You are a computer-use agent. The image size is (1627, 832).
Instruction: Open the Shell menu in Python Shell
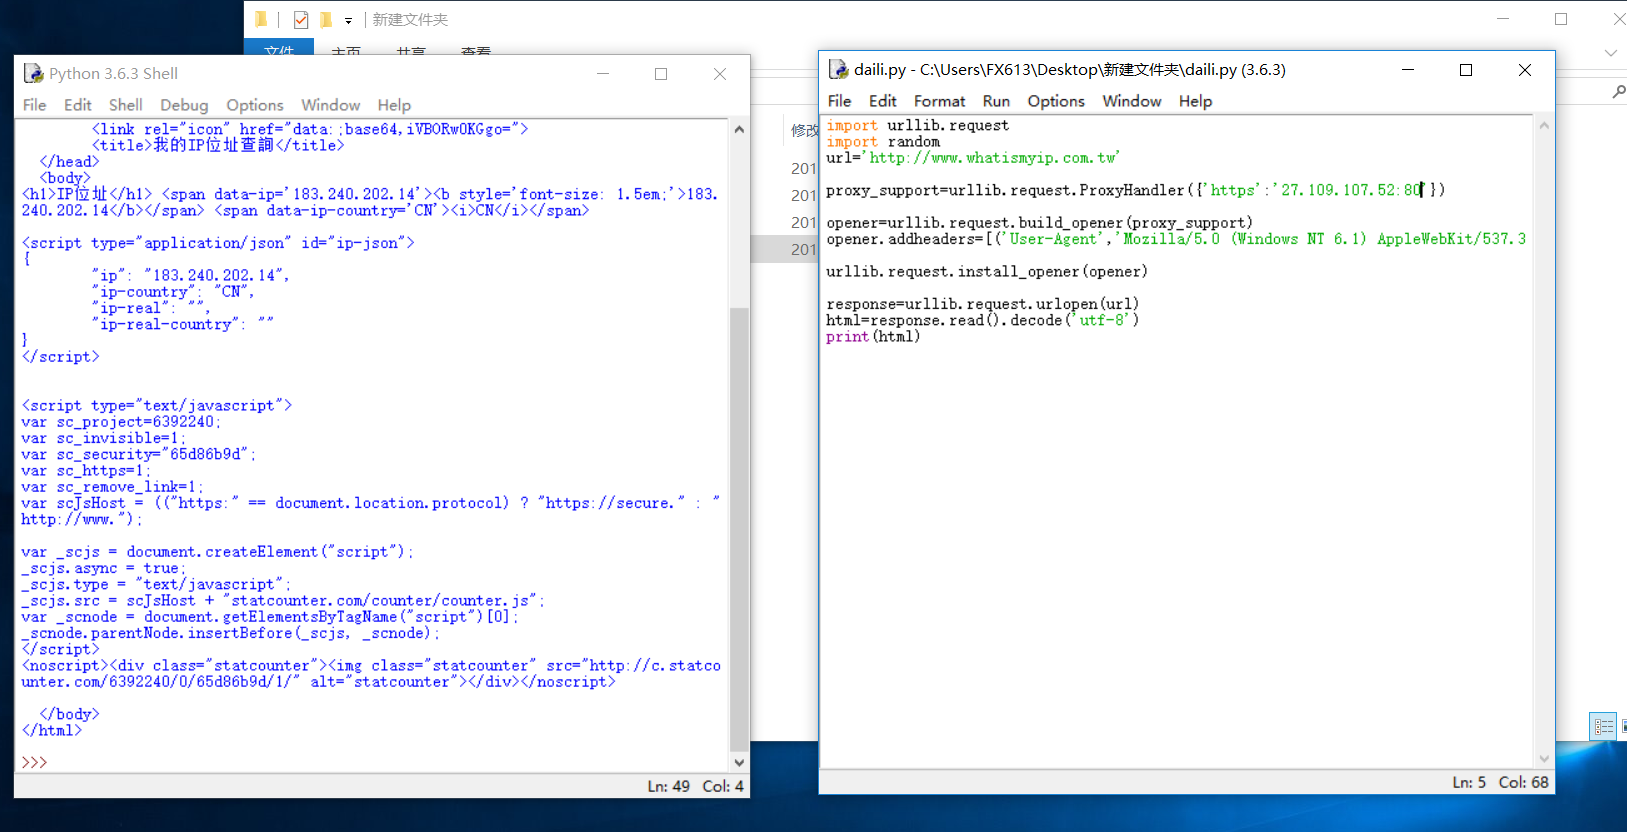coord(125,105)
